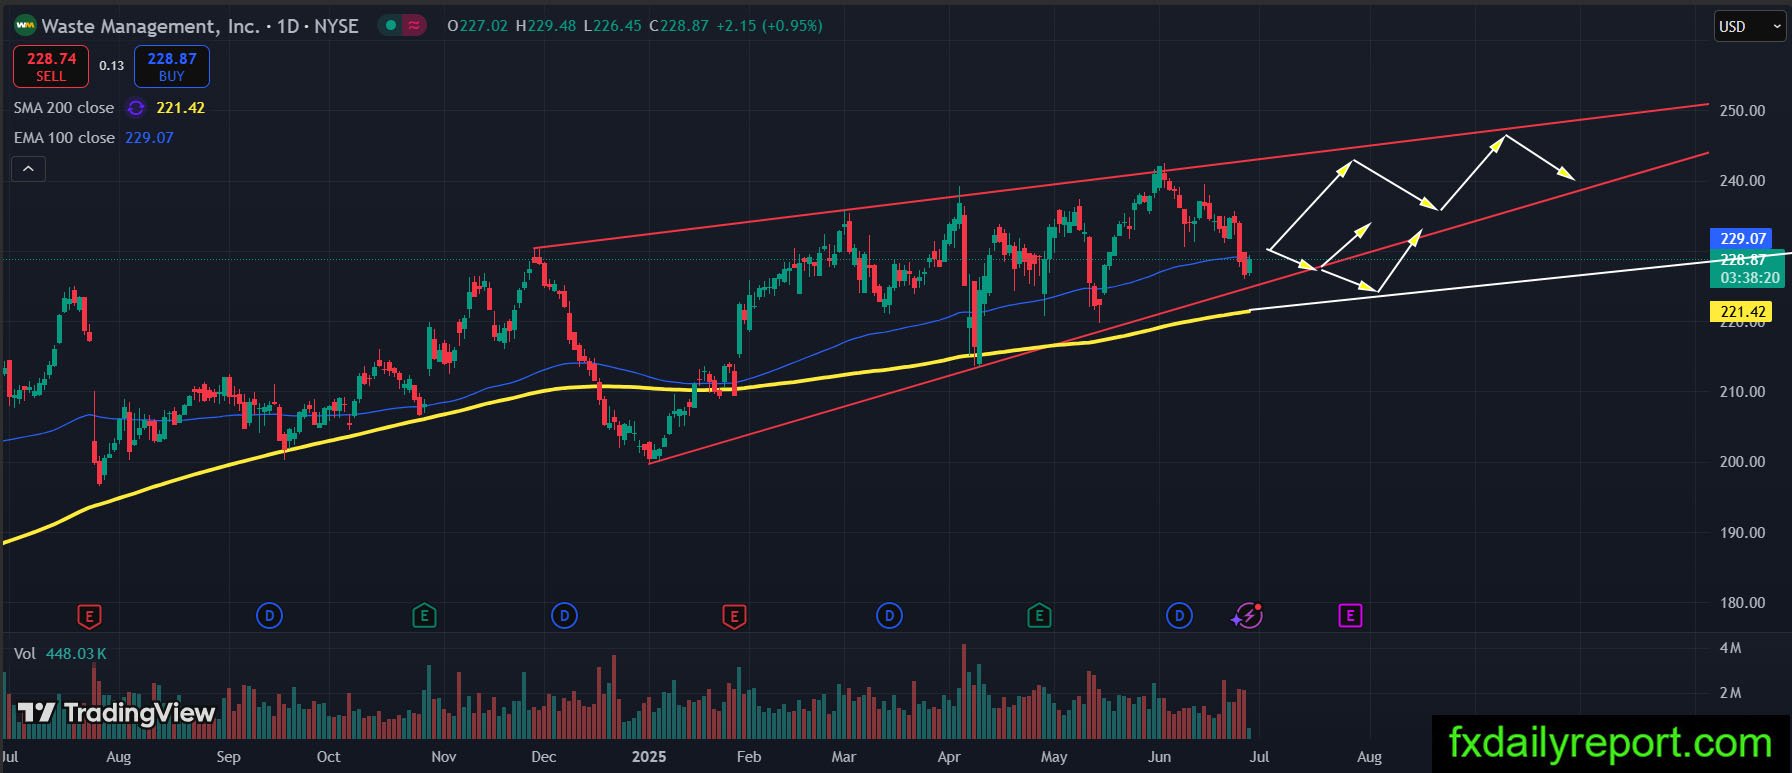
Task: Open the Waste Management, Inc. symbol title
Action: coord(150,26)
